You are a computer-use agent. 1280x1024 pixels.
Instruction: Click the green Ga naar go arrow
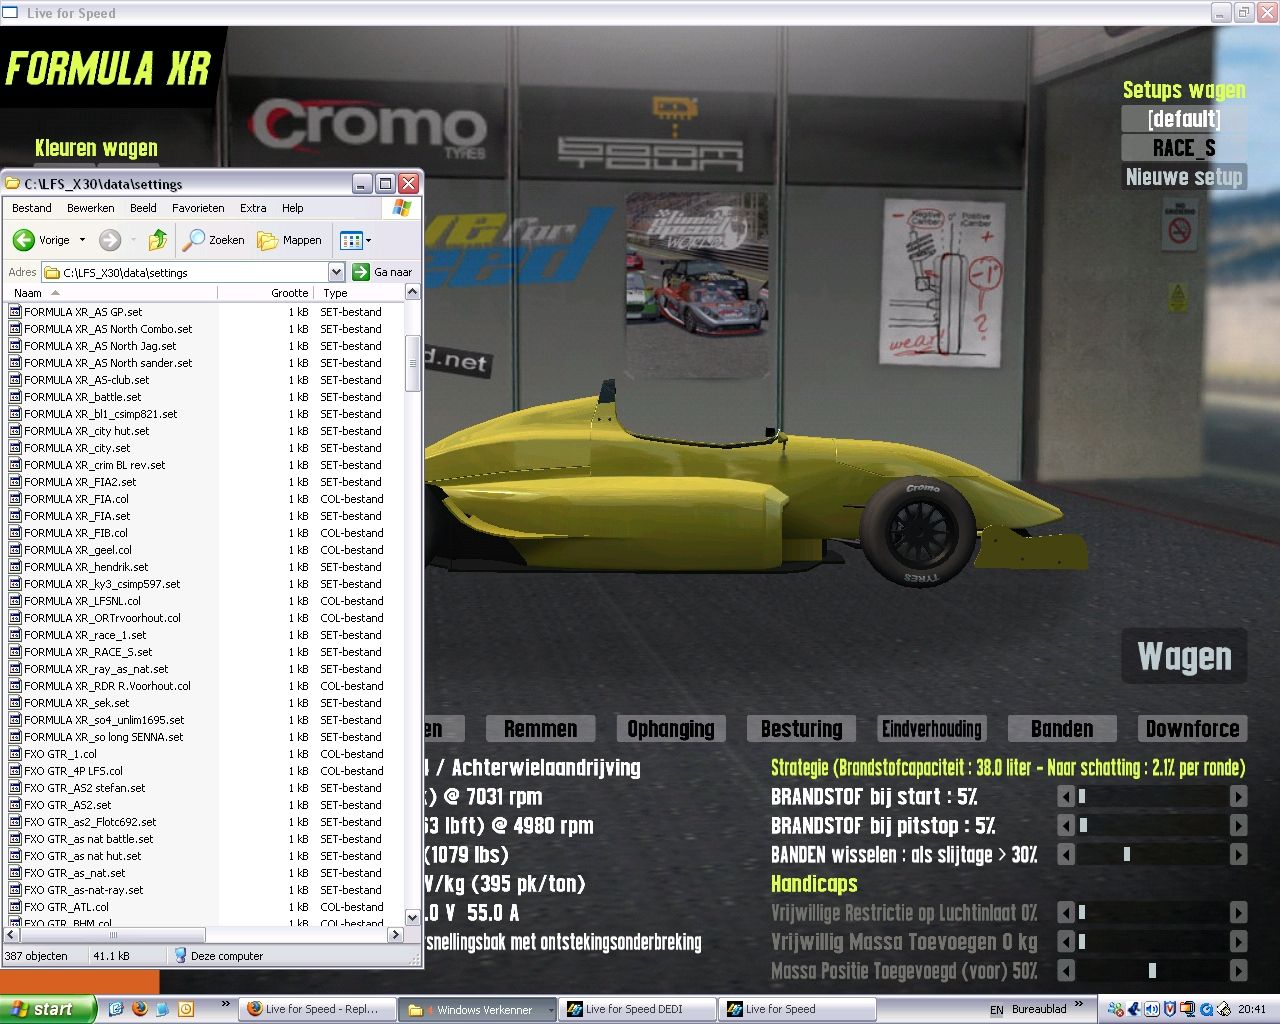click(x=361, y=272)
